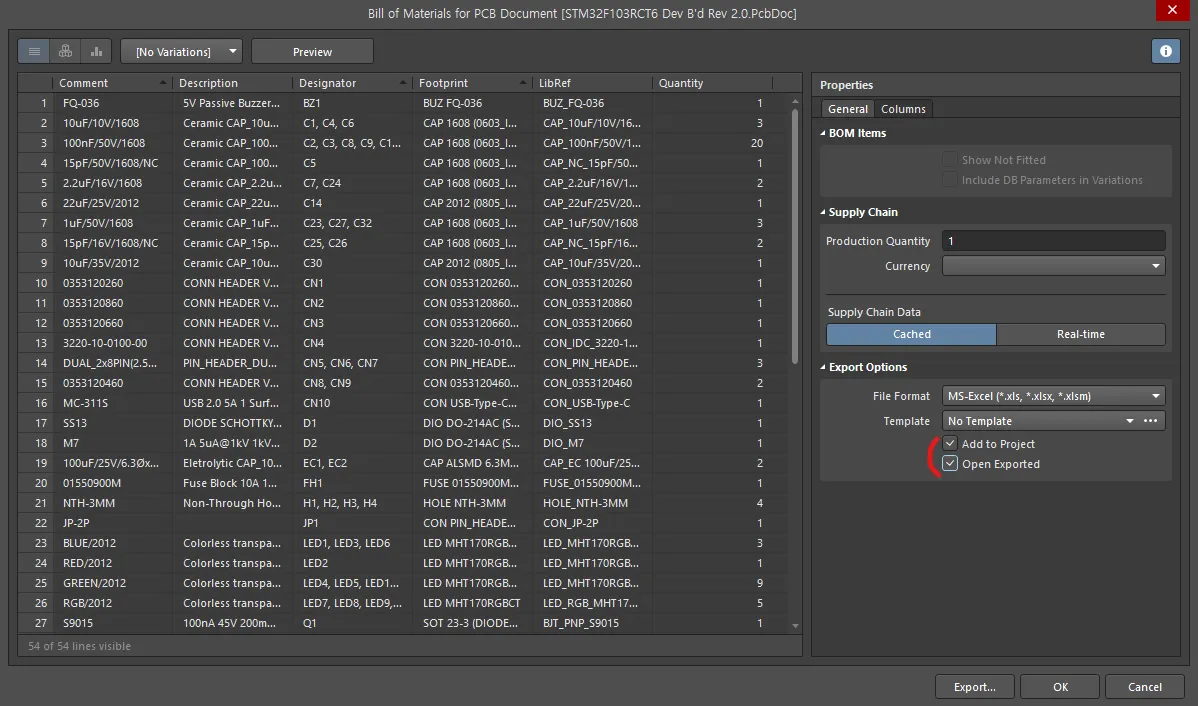
Task: Switch to grouped component view using cubes icon
Action: pos(64,50)
